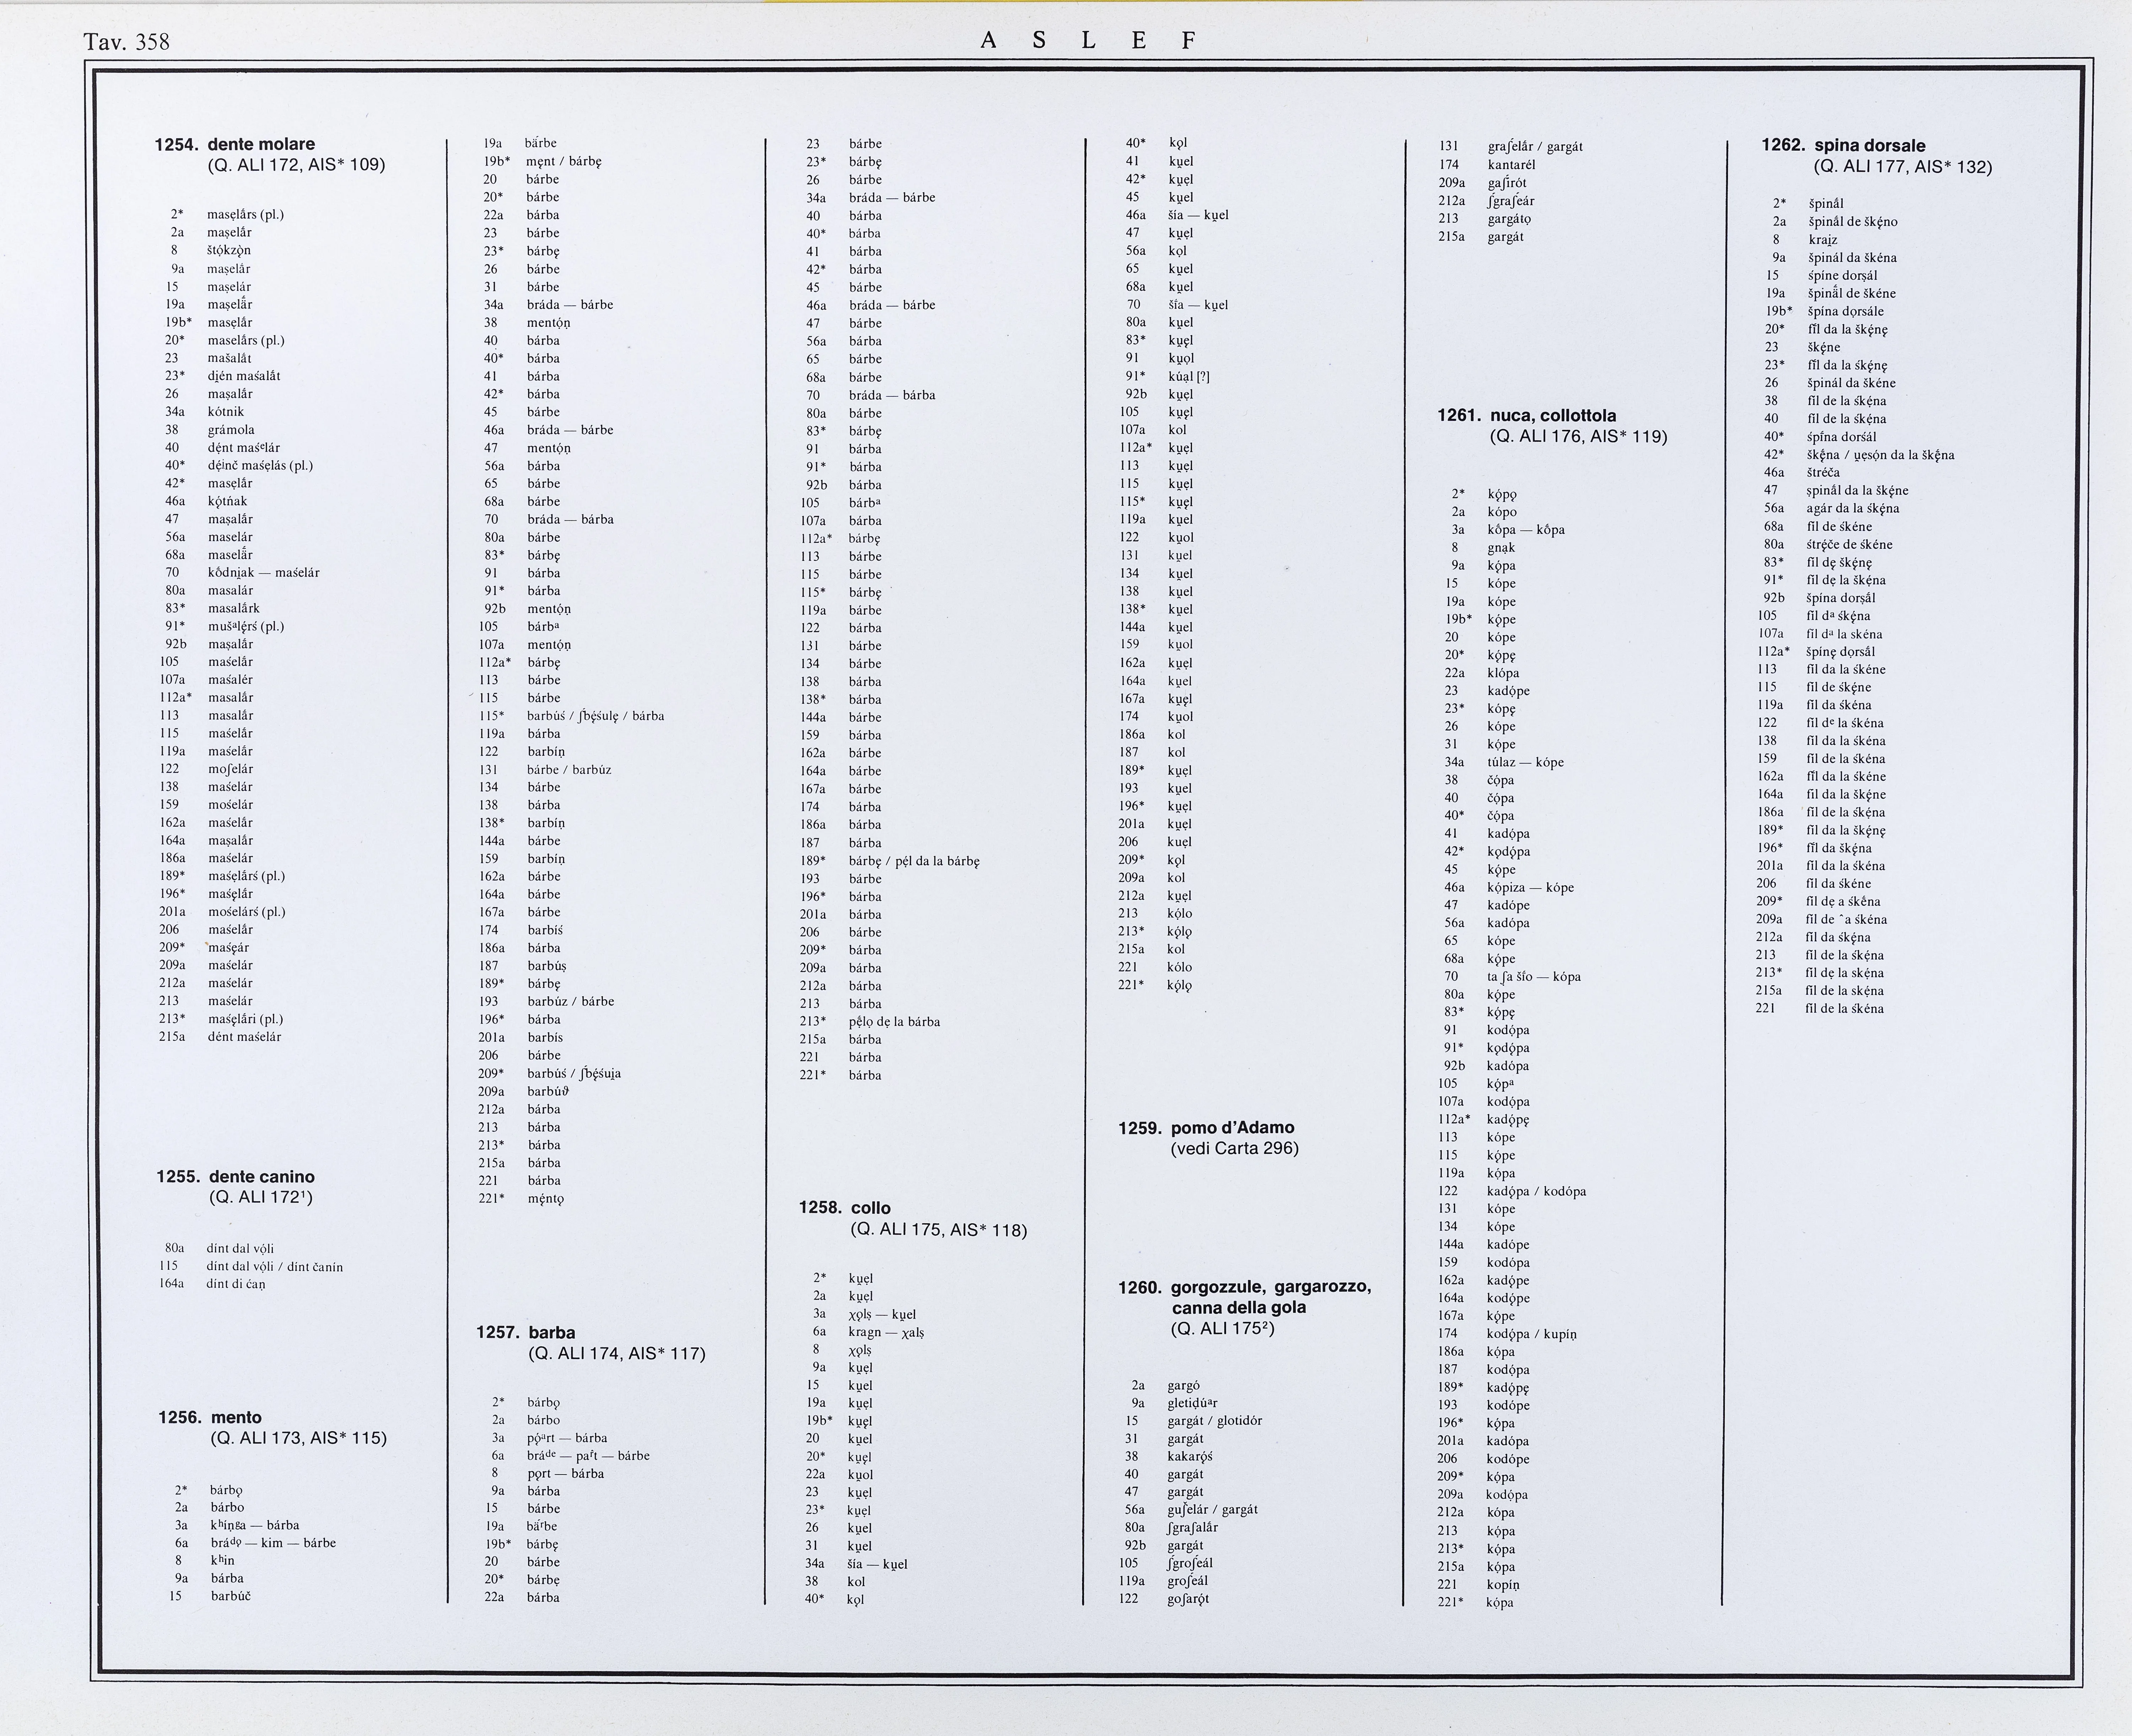This screenshot has height=1736, width=2132.
Task: Click the heading 1262. spina dorsale
Action: [1843, 145]
